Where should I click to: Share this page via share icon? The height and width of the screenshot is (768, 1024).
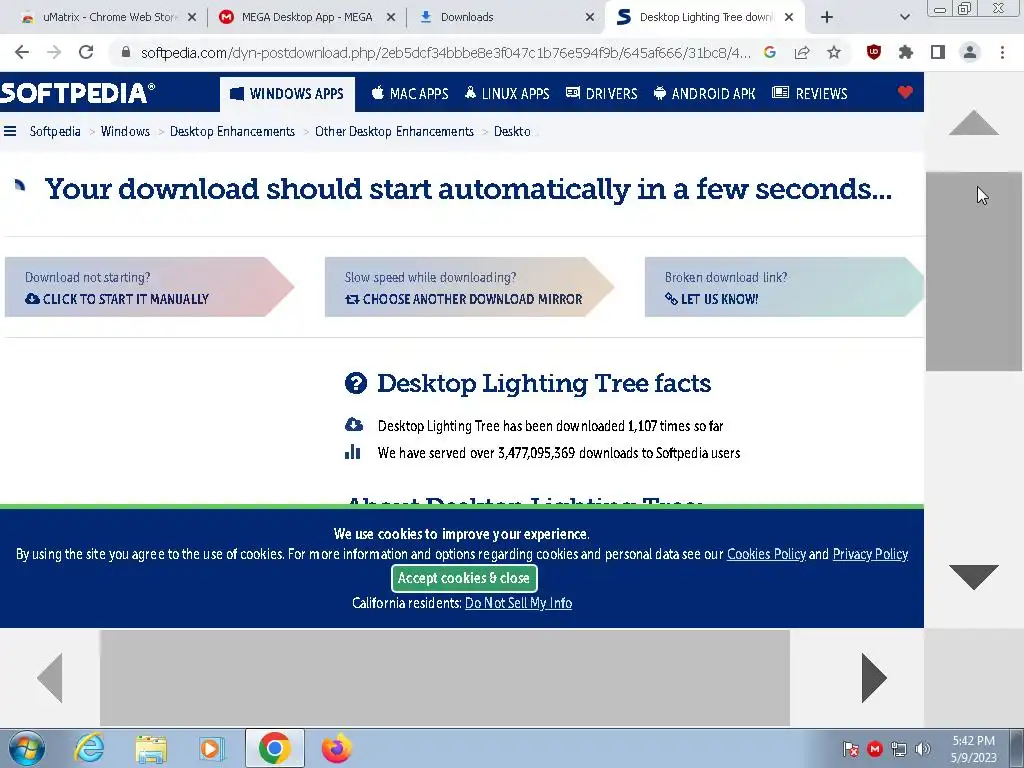point(802,52)
